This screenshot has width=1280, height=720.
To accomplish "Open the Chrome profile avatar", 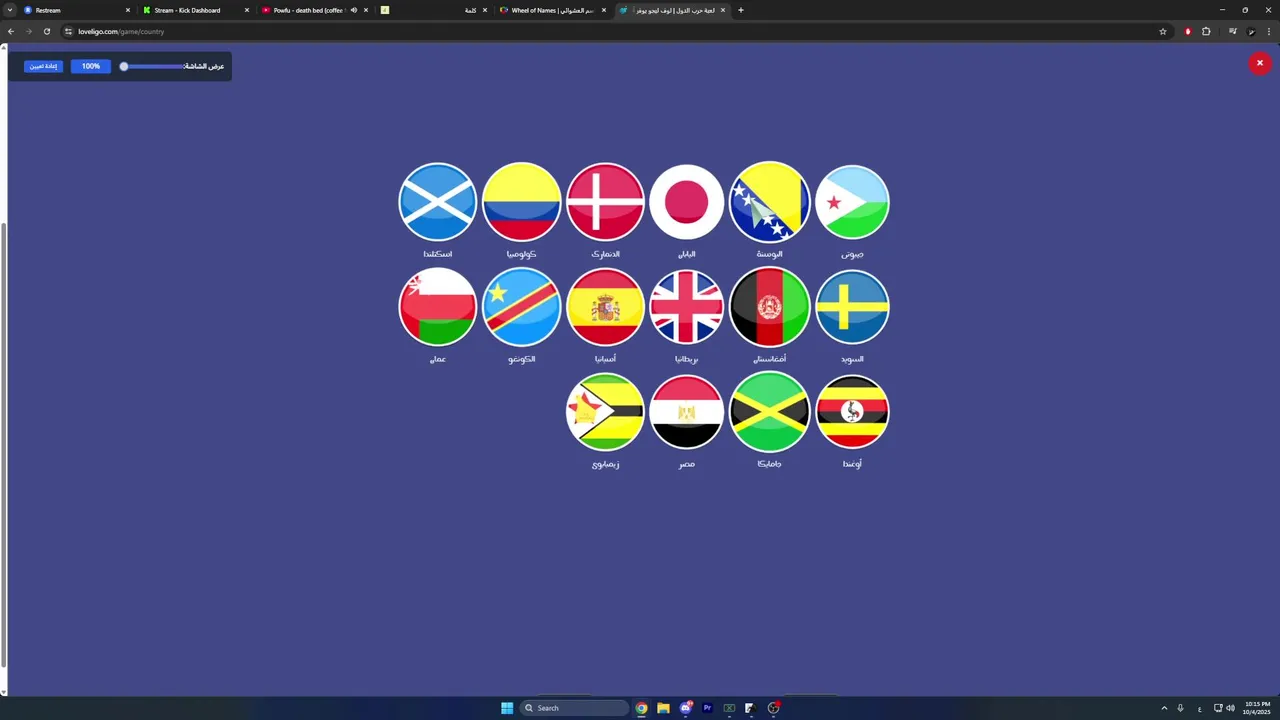I will point(1251,31).
